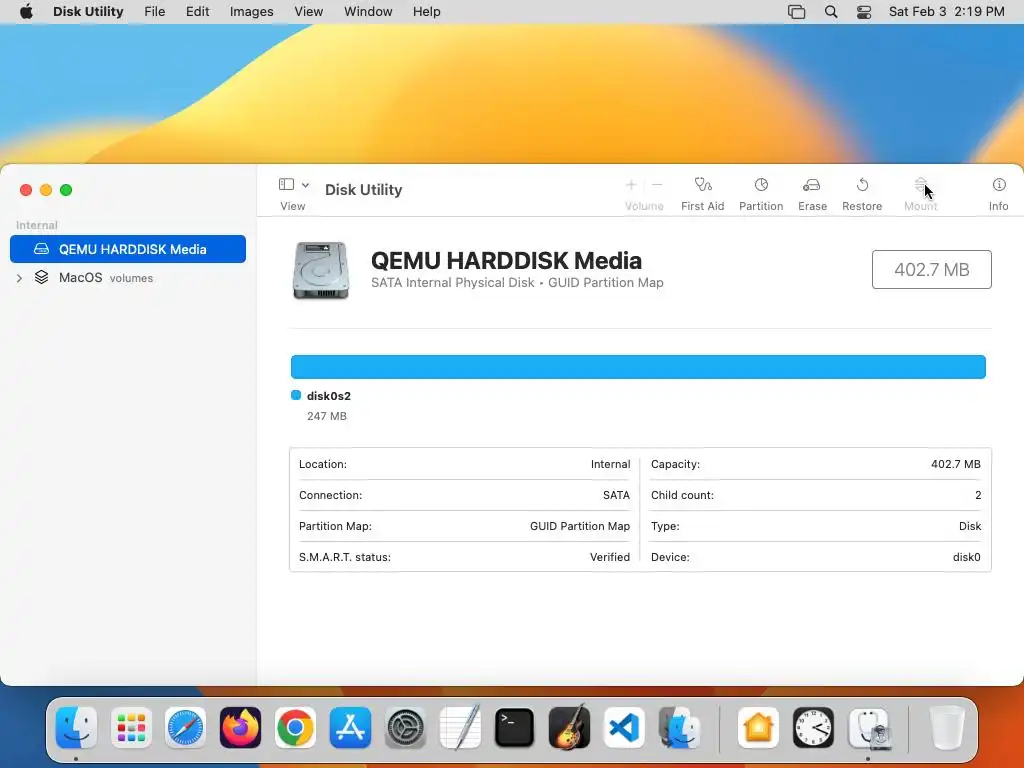Click the Connection SATA value
Image resolution: width=1024 pixels, height=768 pixels.
click(x=616, y=495)
